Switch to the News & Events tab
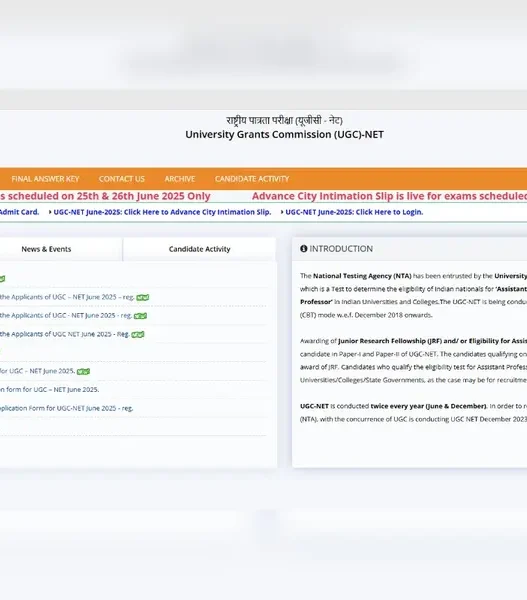Image resolution: width=527 pixels, height=600 pixels. click(x=46, y=249)
